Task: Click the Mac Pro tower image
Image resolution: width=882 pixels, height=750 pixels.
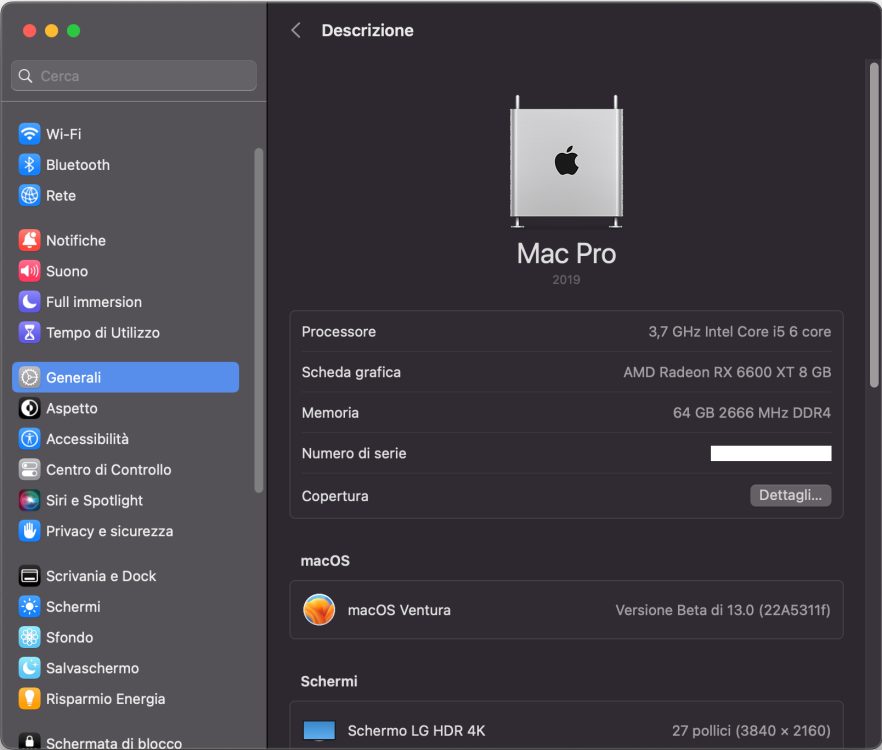Action: click(x=566, y=162)
